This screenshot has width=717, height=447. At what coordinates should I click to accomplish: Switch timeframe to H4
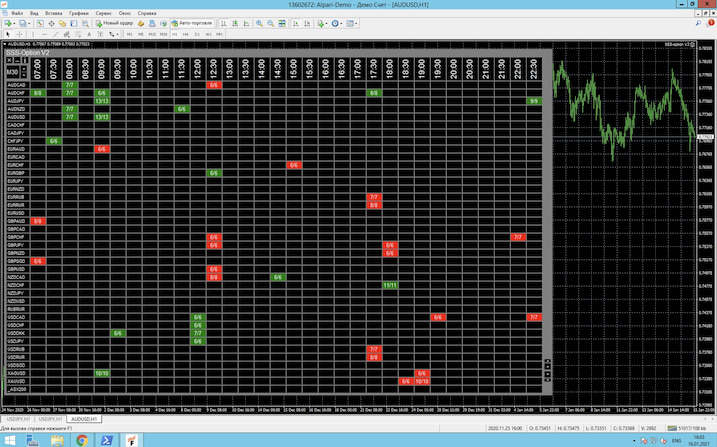point(185,34)
